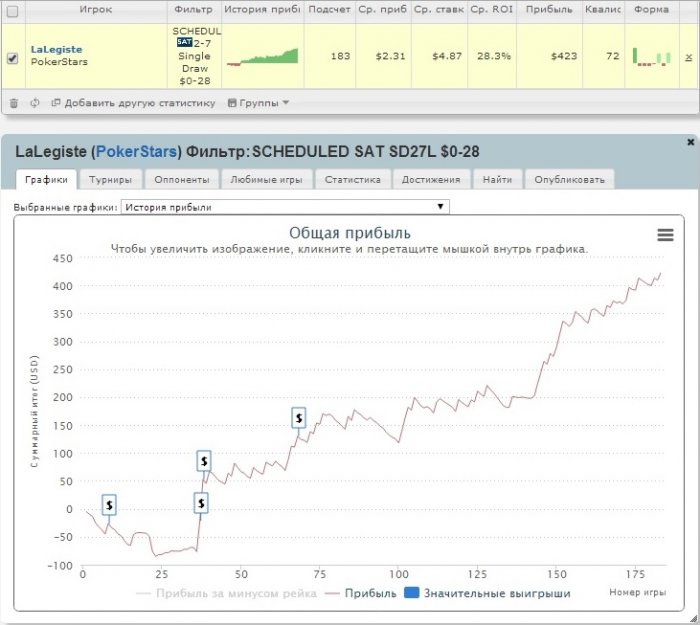Click the trash delete icon
Screen dimensions: 700x625
point(14,103)
